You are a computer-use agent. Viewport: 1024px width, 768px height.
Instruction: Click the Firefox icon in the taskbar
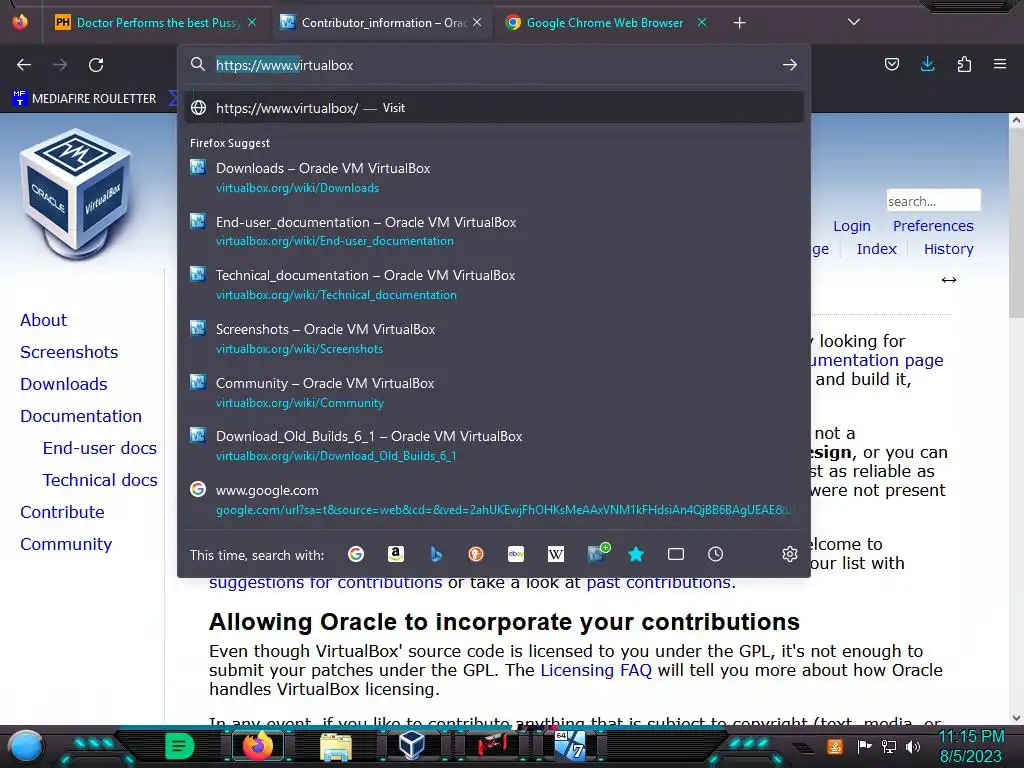[257, 746]
